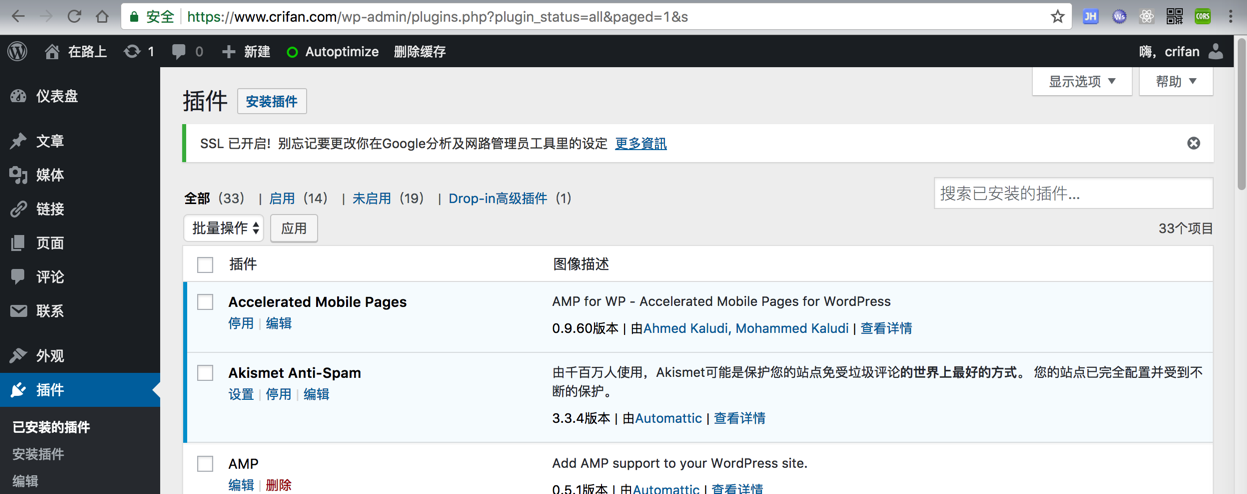
Task: Expand the 显示选项 screen options panel
Action: [1082, 81]
